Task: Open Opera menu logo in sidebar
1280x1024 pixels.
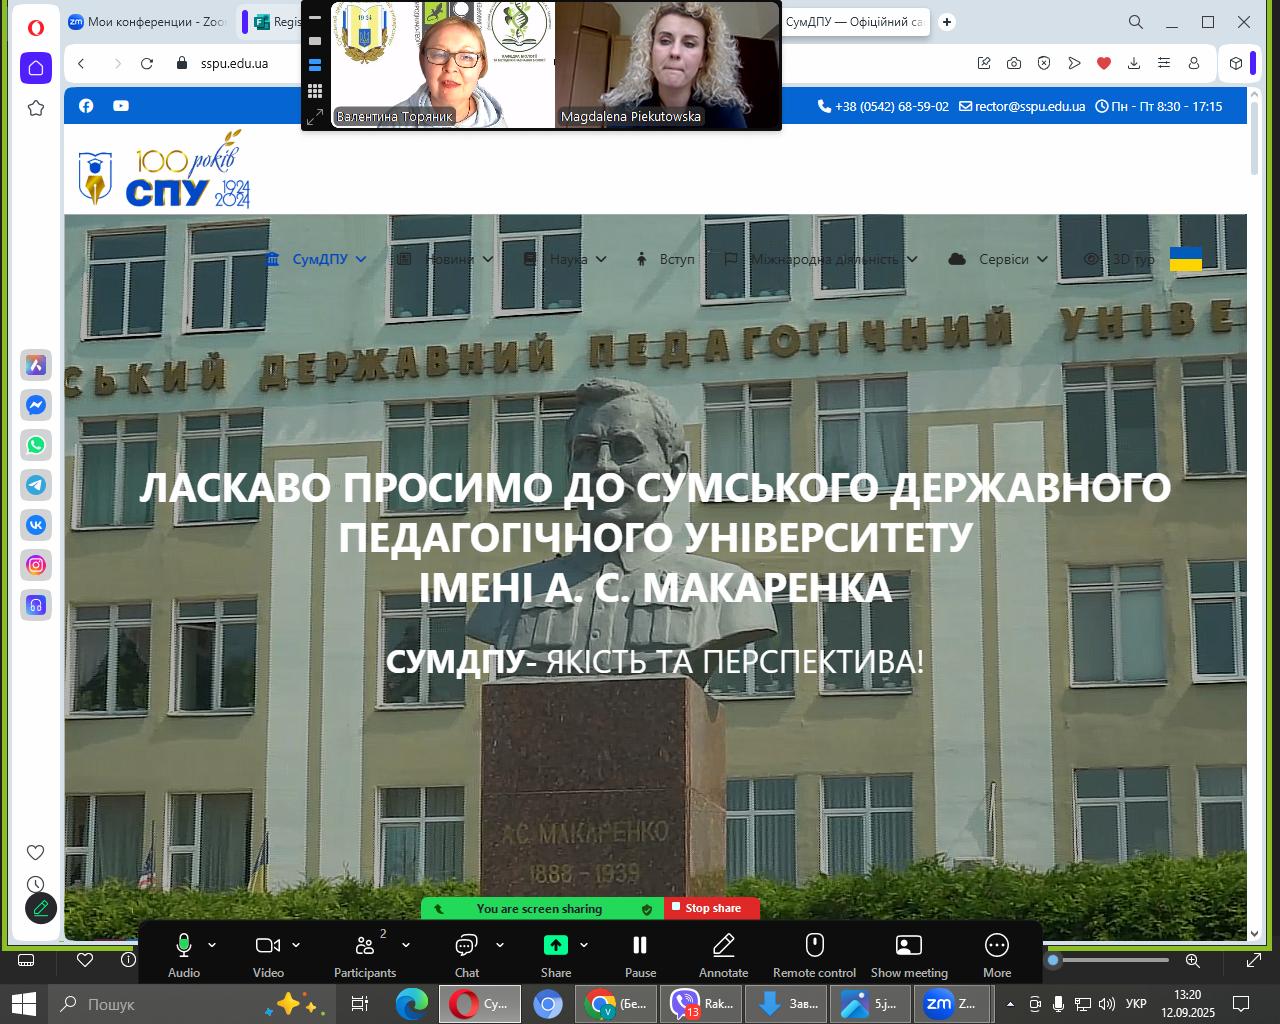Action: point(36,27)
